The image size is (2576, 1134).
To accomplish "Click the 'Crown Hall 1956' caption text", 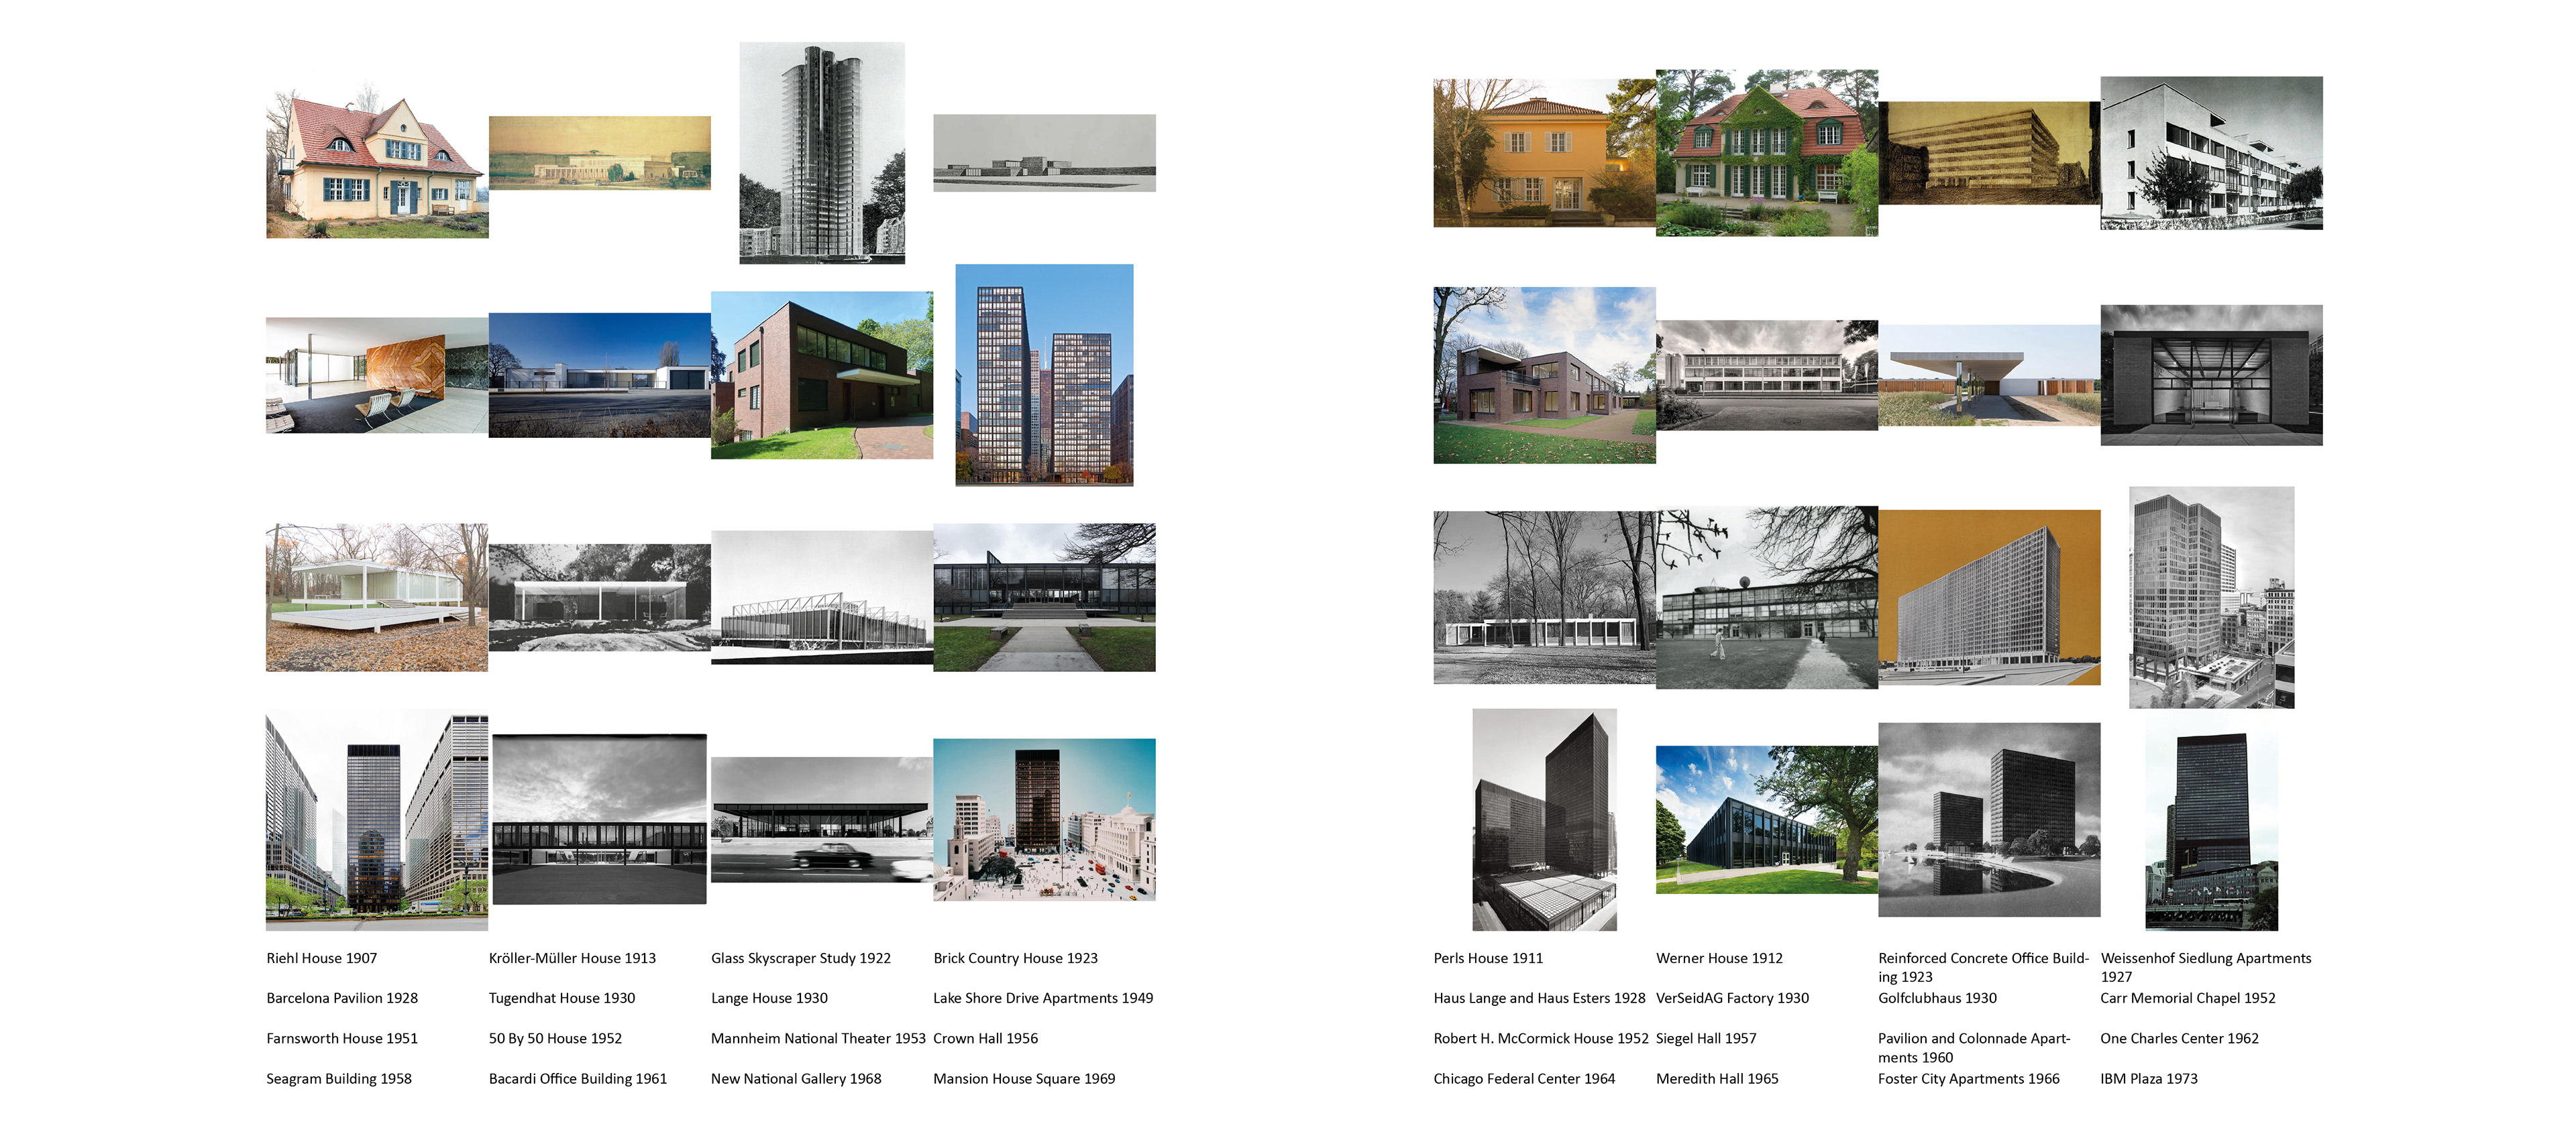I will (985, 1038).
